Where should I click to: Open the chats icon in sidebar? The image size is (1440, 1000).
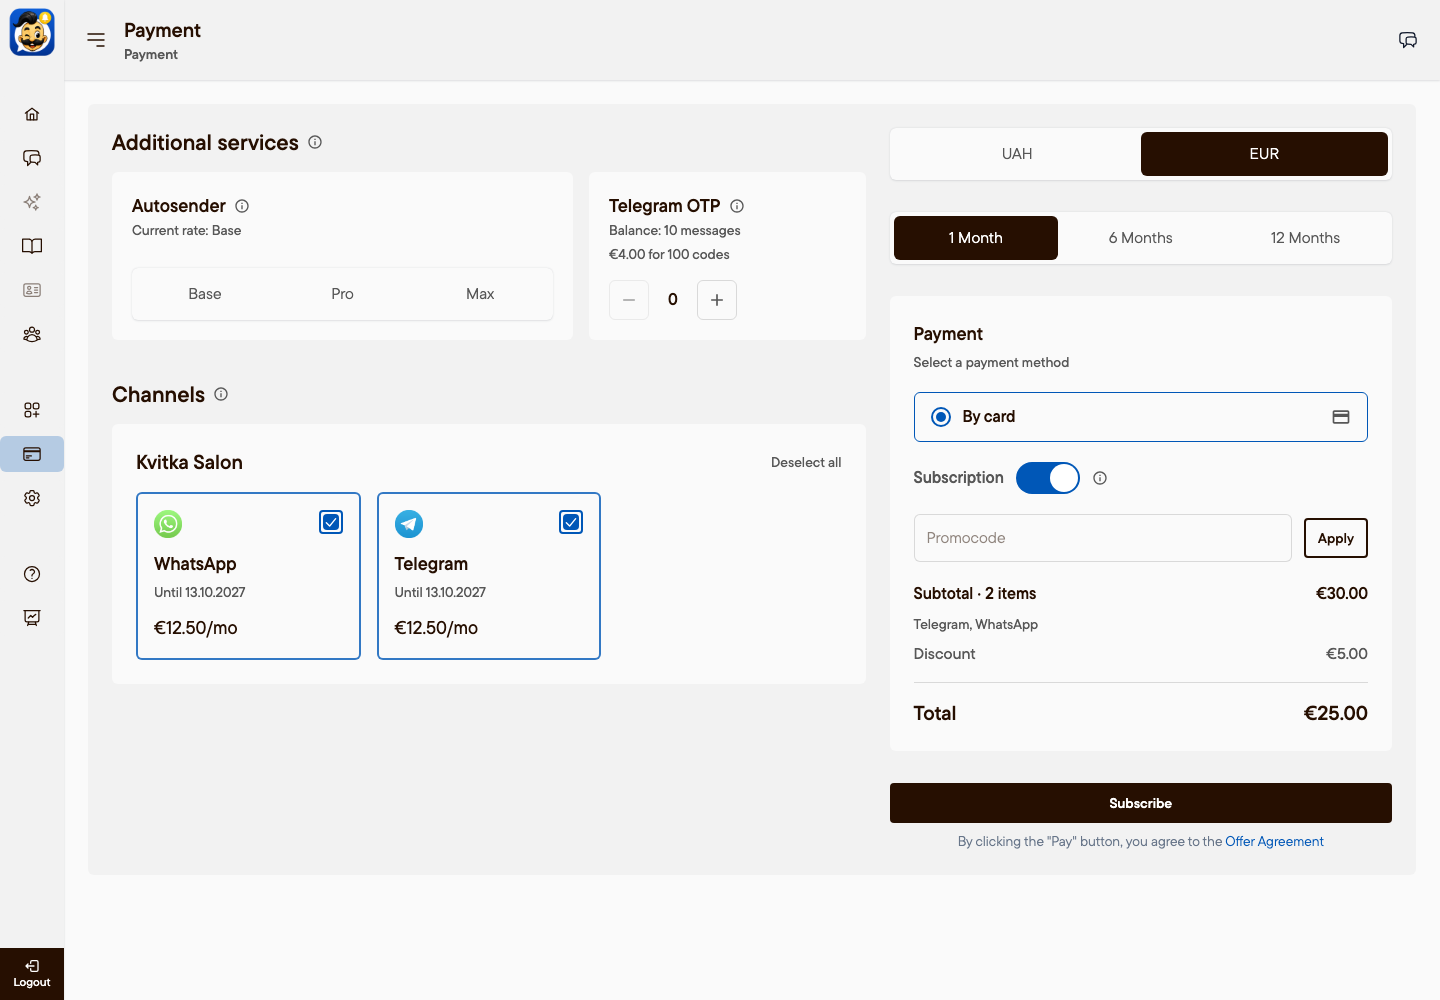[32, 158]
